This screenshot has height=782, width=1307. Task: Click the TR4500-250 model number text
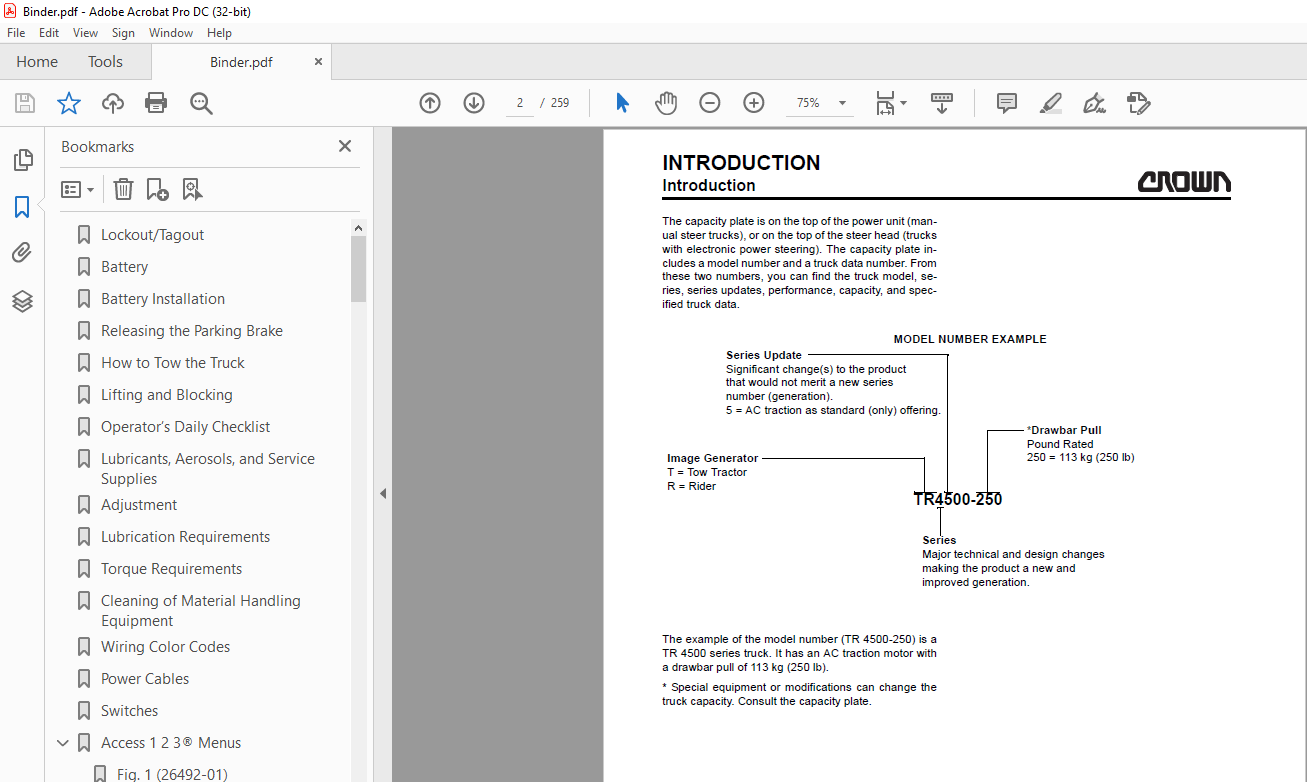coord(958,499)
